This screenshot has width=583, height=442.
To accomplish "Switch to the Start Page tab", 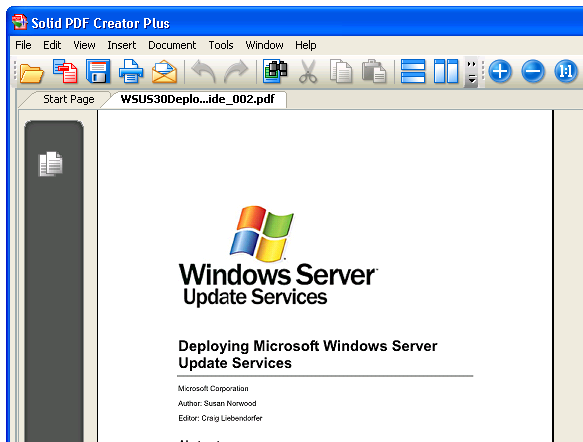I will coord(68,99).
